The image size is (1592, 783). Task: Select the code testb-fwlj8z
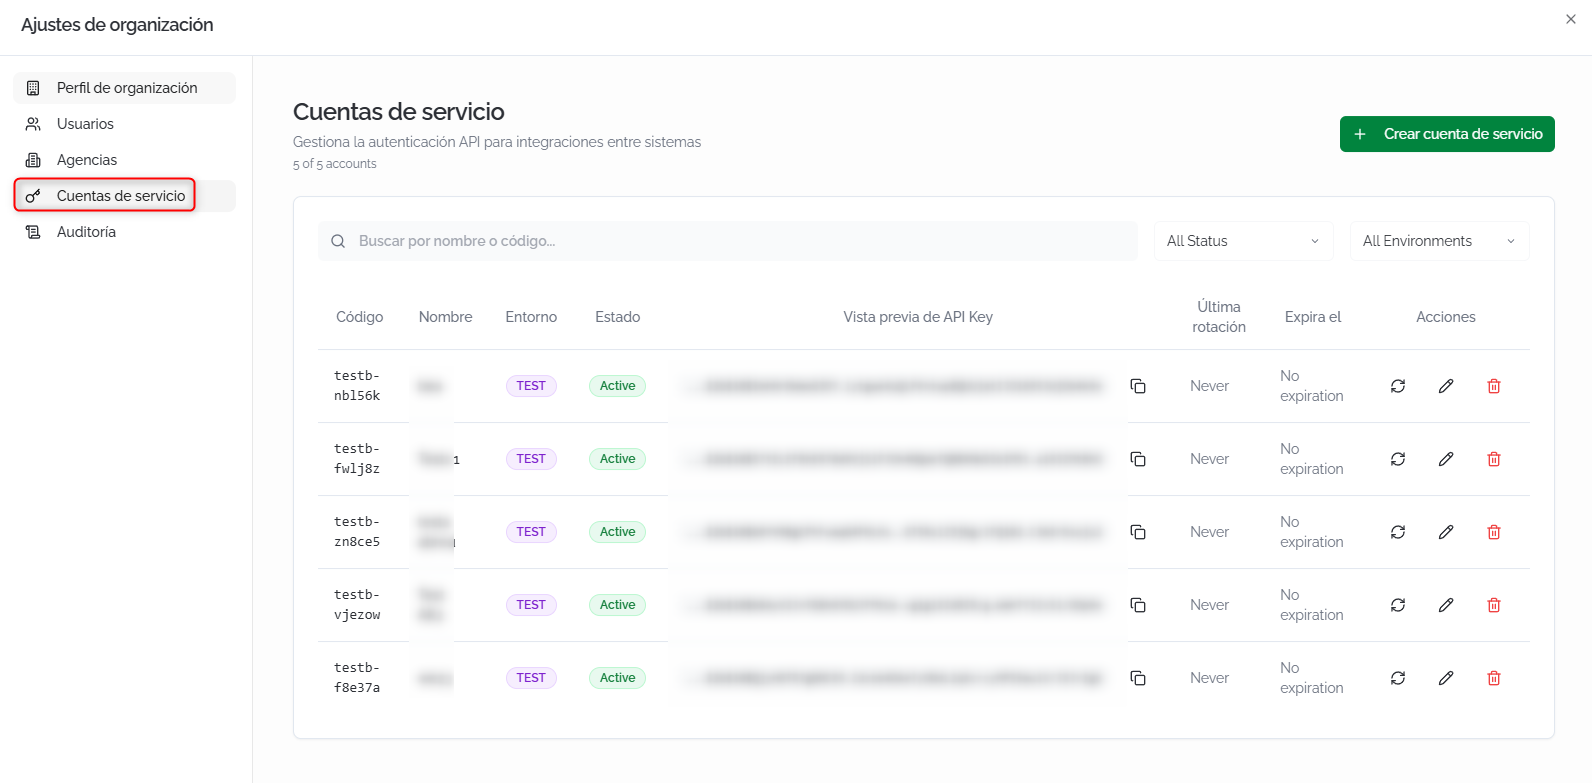point(357,459)
